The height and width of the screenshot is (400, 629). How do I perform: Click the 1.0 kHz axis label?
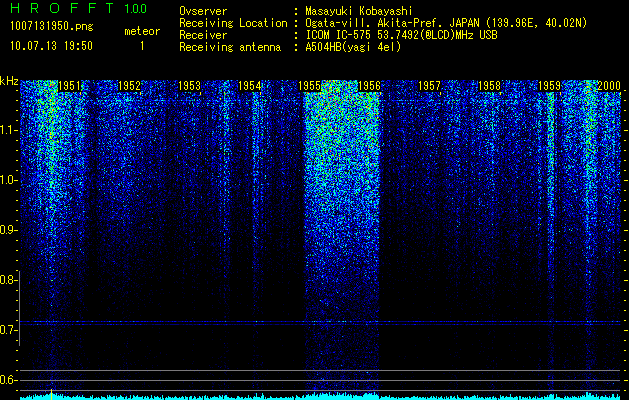click(x=7, y=180)
